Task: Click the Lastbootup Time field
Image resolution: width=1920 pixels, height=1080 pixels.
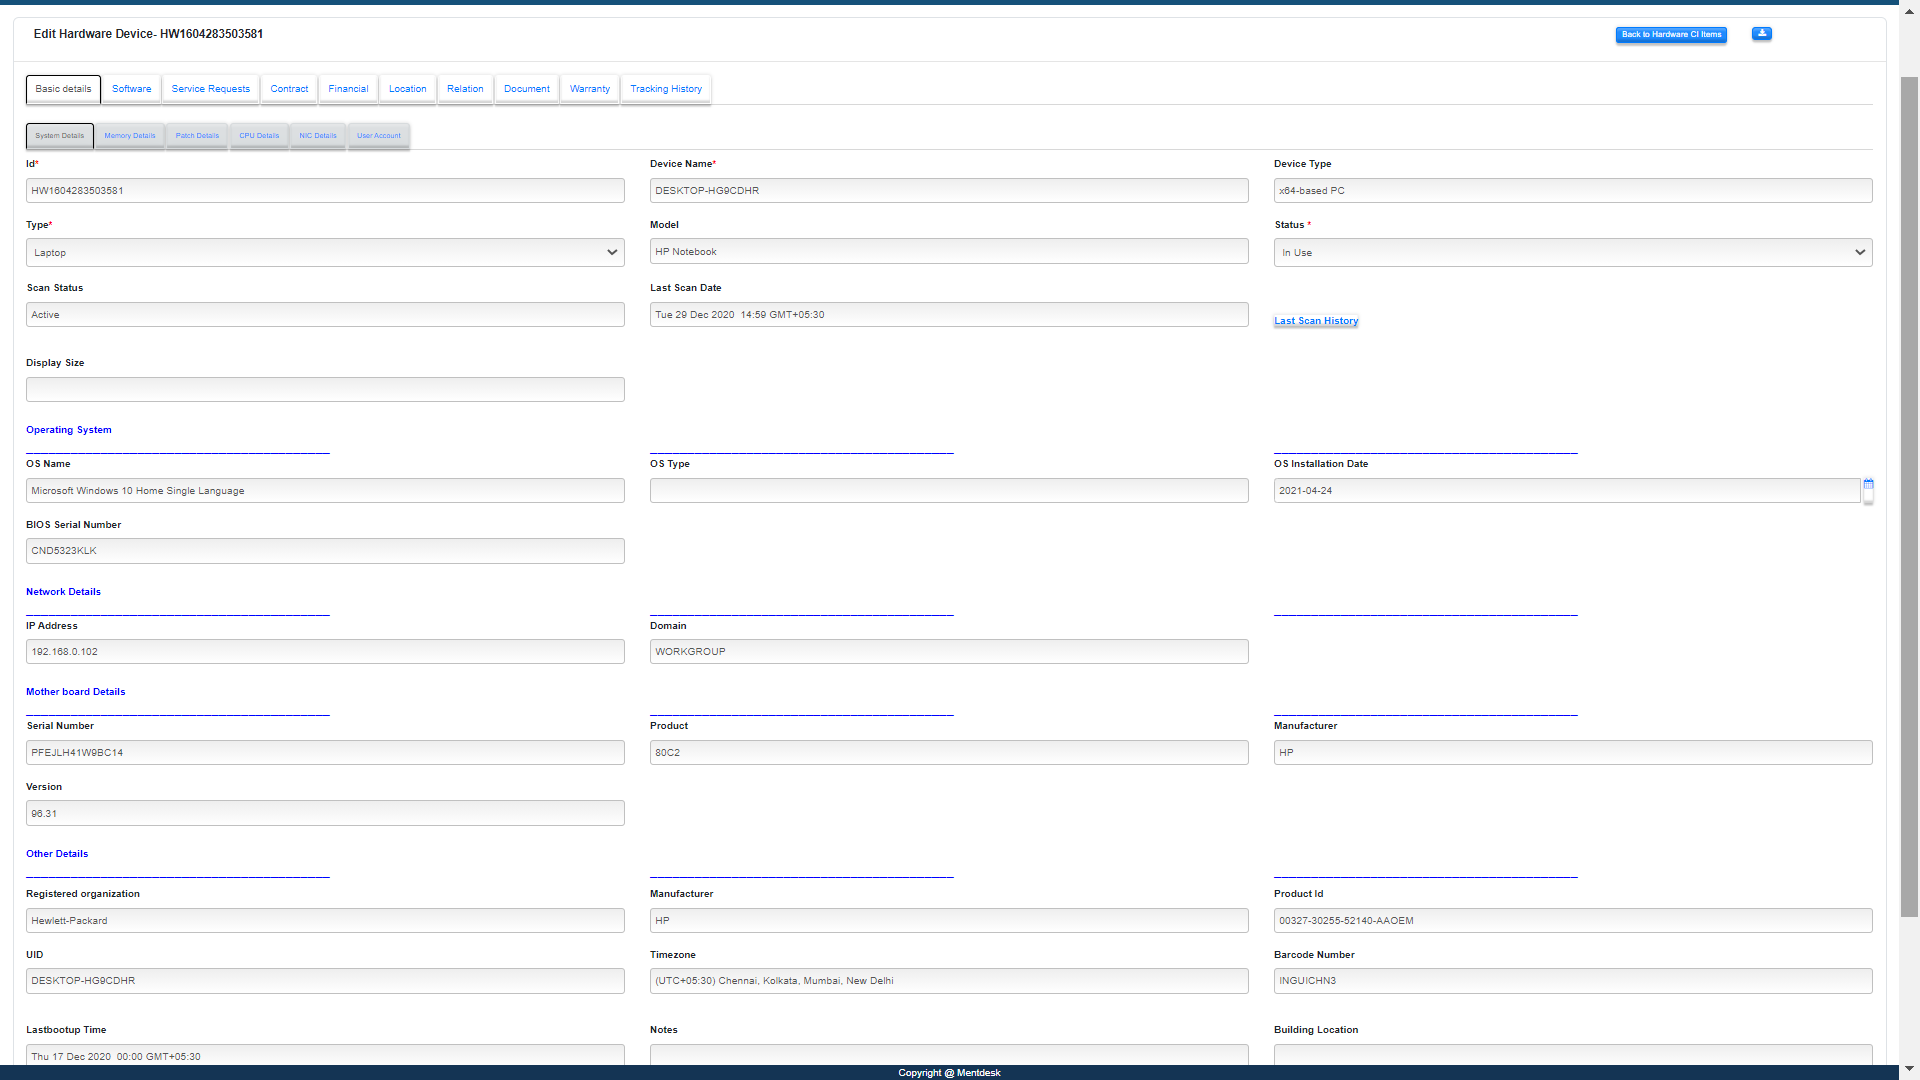Action: [325, 1056]
